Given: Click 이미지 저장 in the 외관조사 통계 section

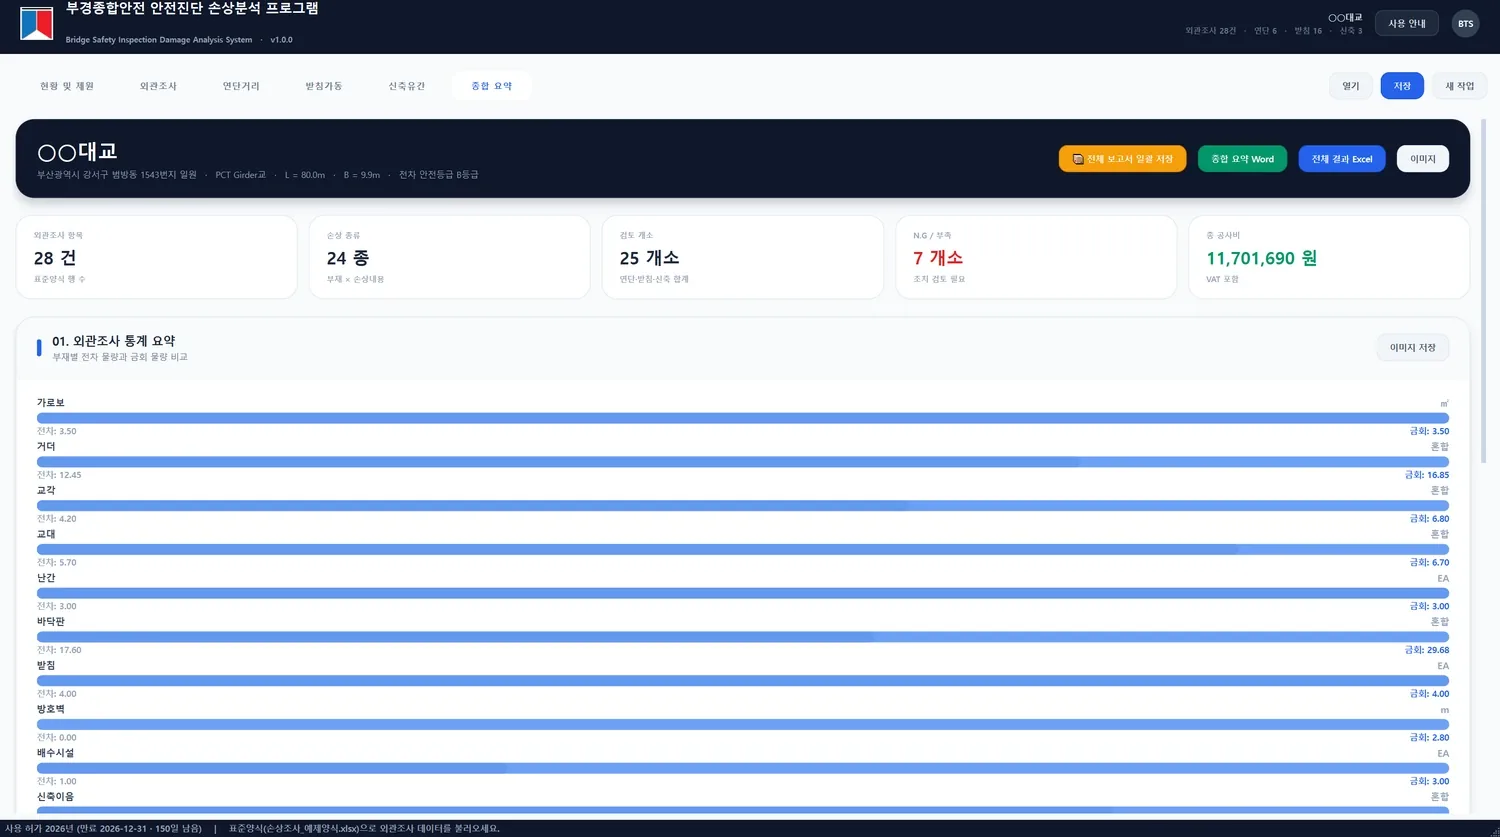Looking at the screenshot, I should (1413, 348).
